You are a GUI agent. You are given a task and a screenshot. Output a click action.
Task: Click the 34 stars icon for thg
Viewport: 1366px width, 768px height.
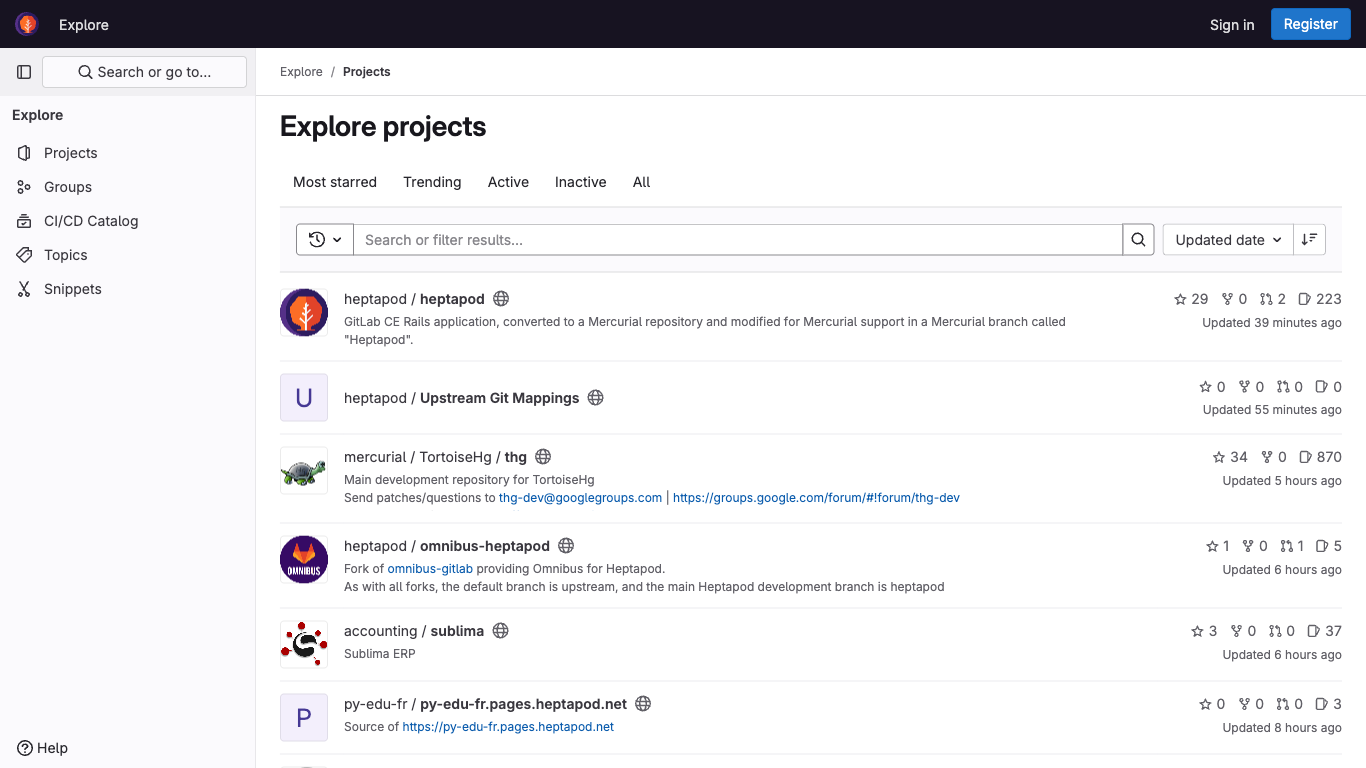1230,457
